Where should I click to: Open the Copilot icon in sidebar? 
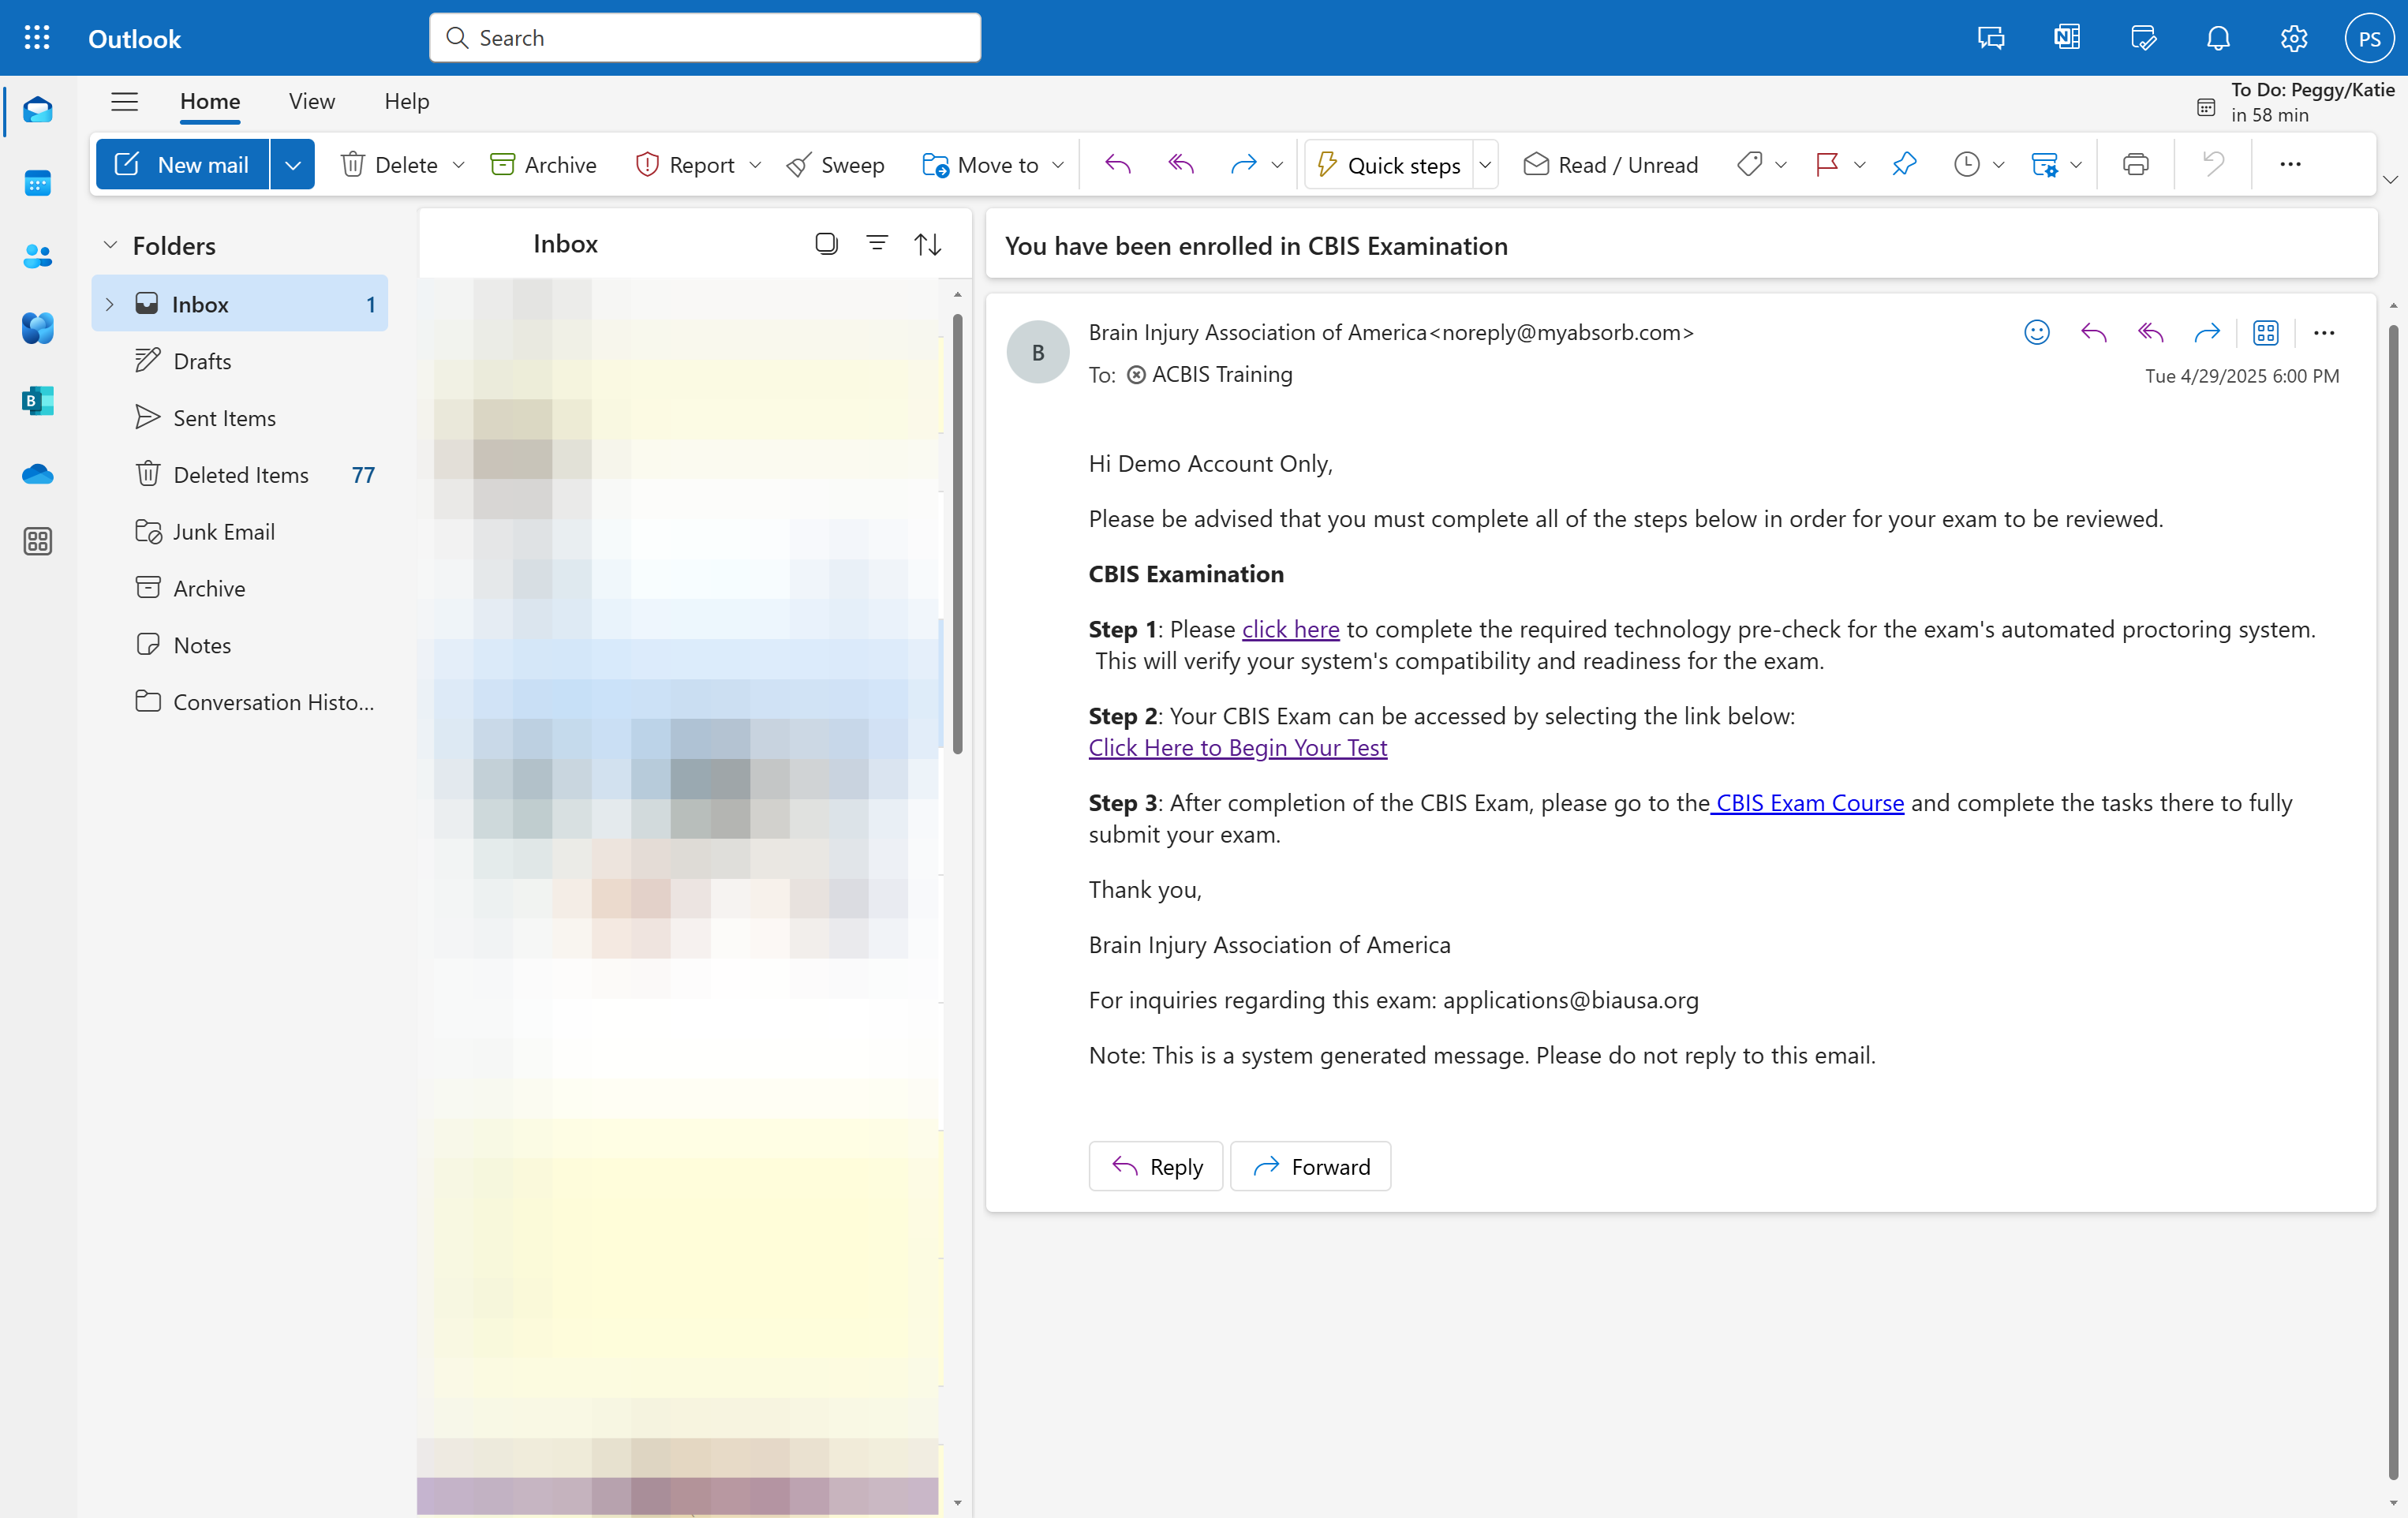(37, 328)
